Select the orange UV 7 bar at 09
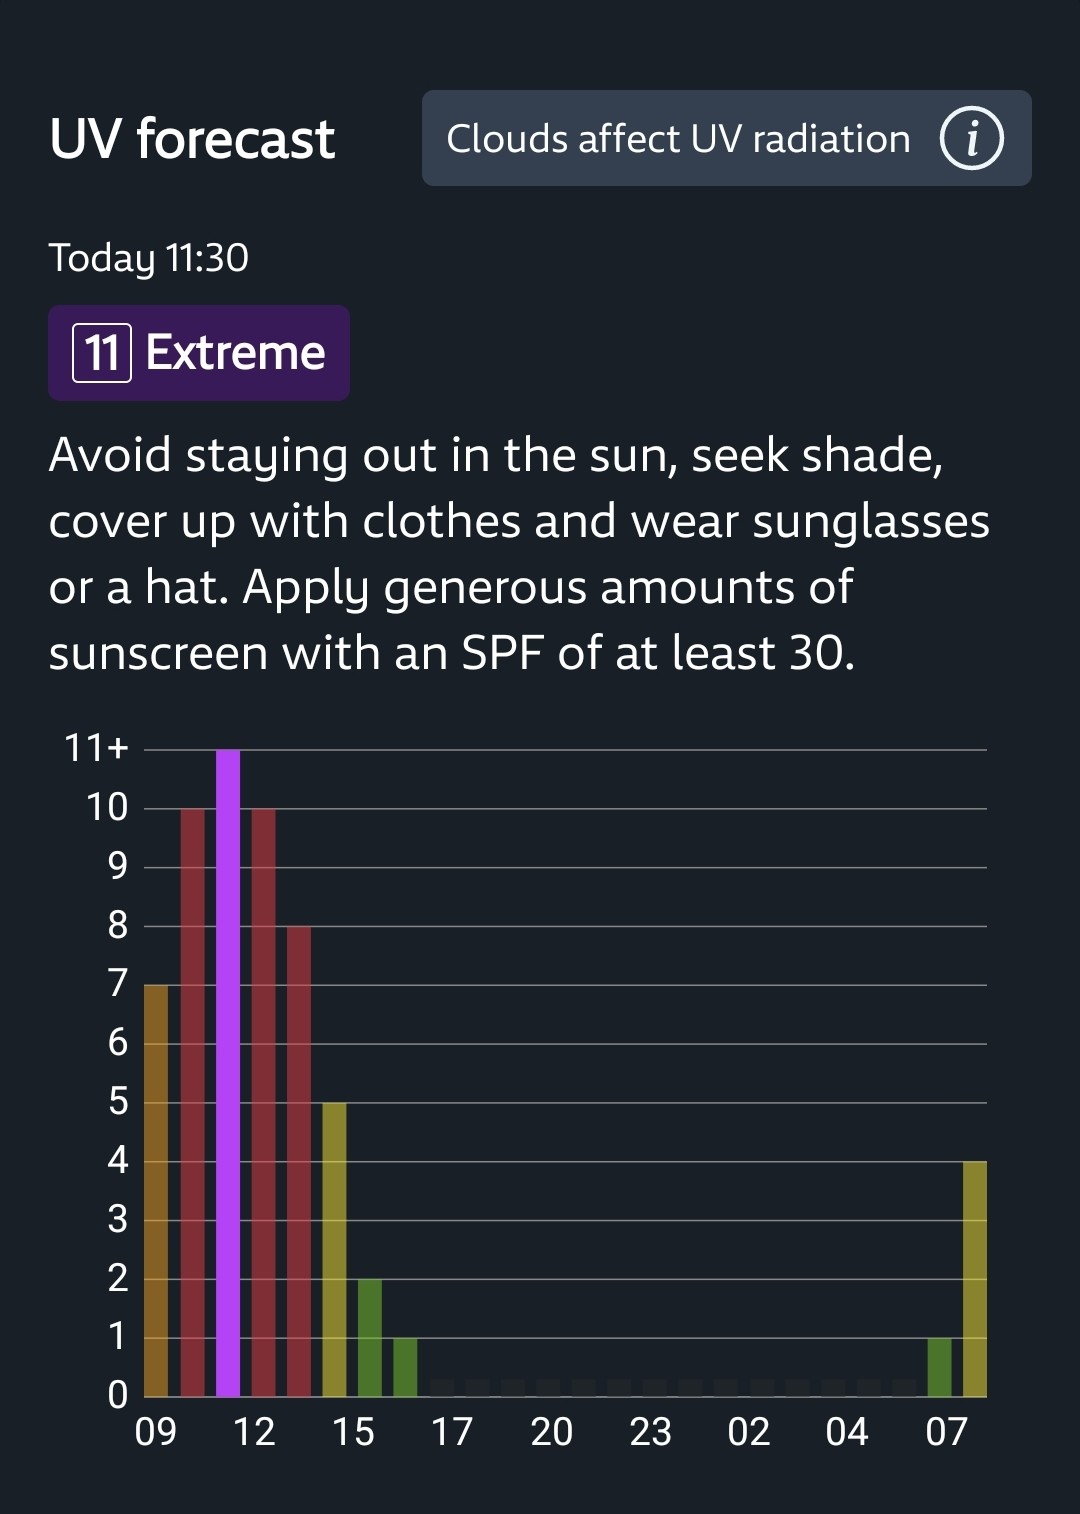The width and height of the screenshot is (1080, 1514). (156, 1191)
